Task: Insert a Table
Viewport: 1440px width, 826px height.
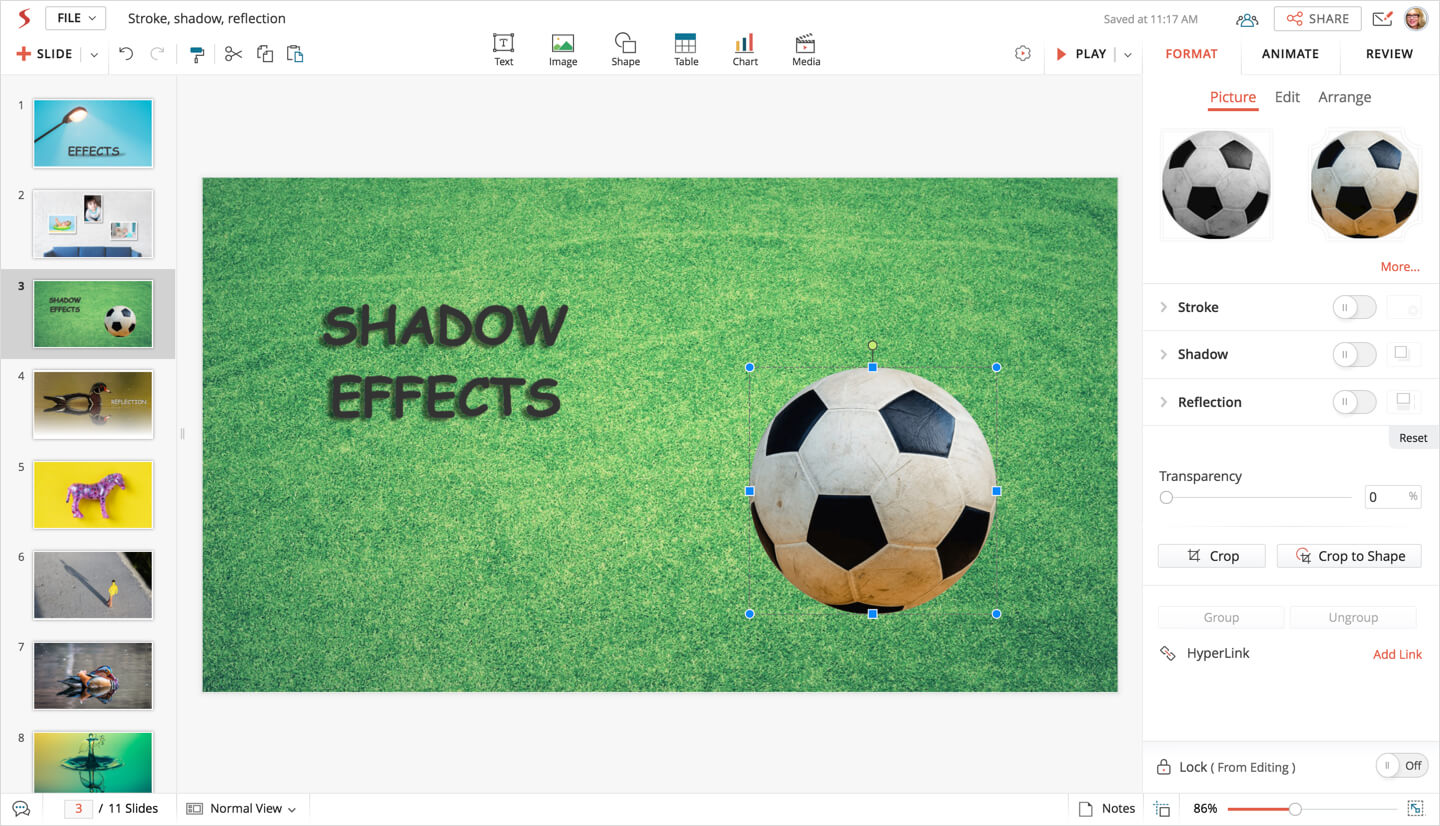Action: tap(686, 50)
